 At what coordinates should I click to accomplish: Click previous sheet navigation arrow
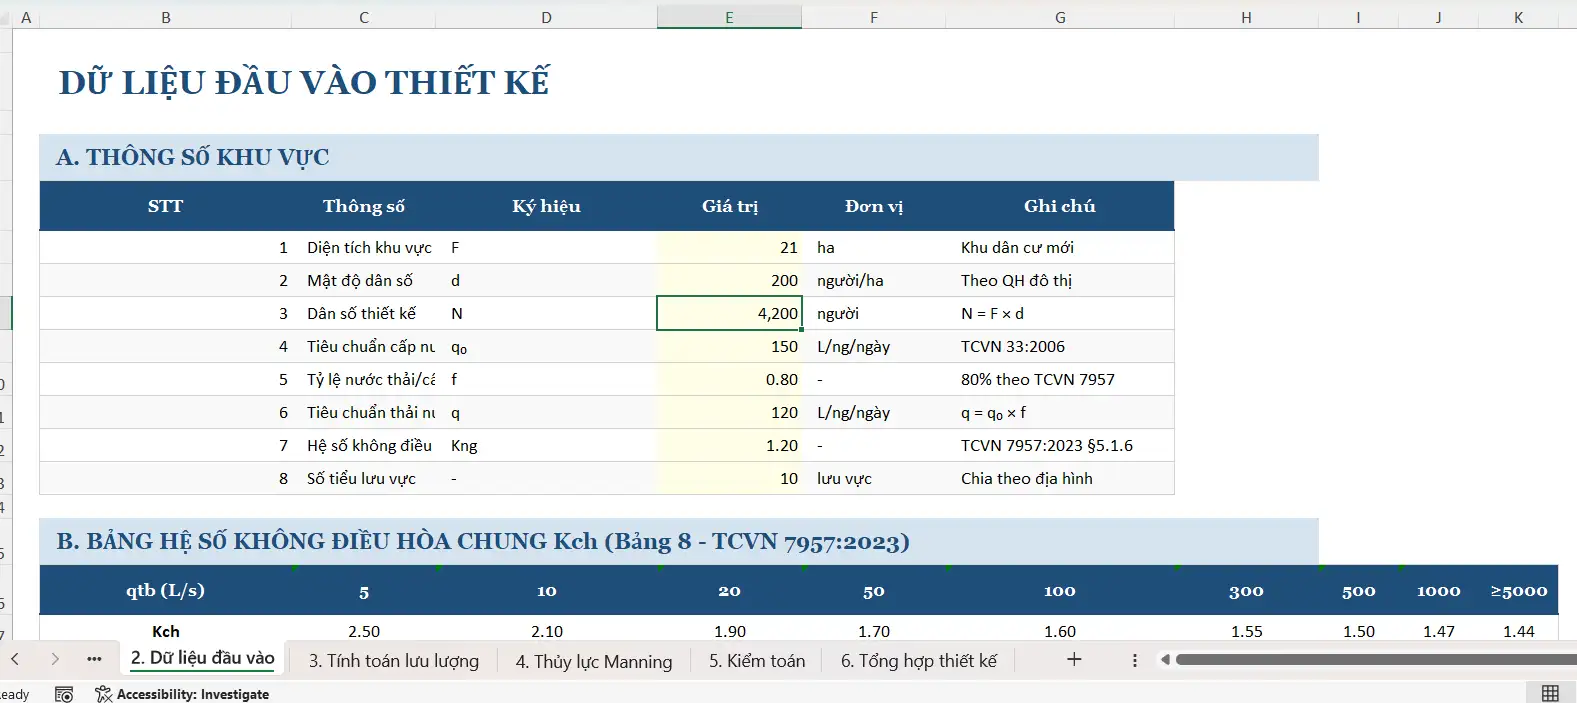pos(15,659)
